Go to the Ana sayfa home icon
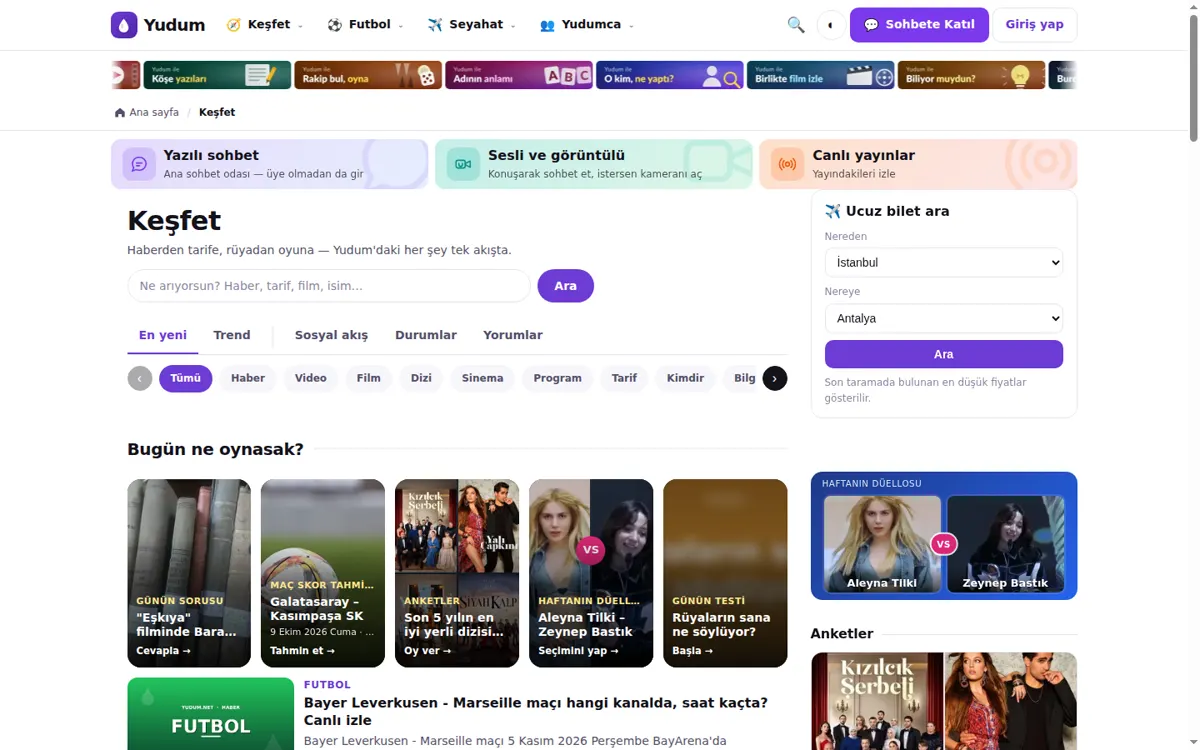The height and width of the screenshot is (750, 1200). (120, 113)
